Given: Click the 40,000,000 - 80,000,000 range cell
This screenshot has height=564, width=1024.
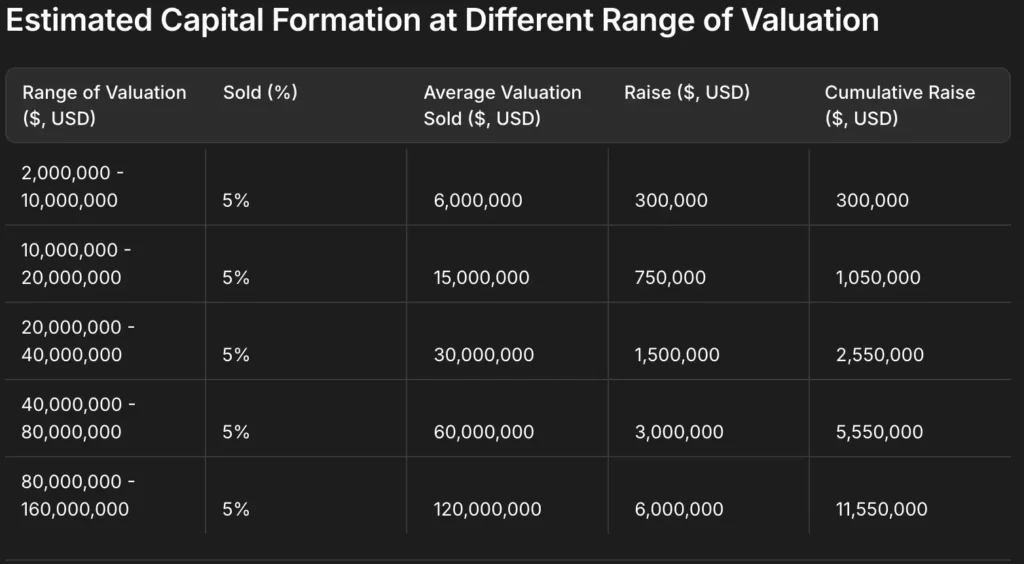Looking at the screenshot, I should (x=76, y=418).
